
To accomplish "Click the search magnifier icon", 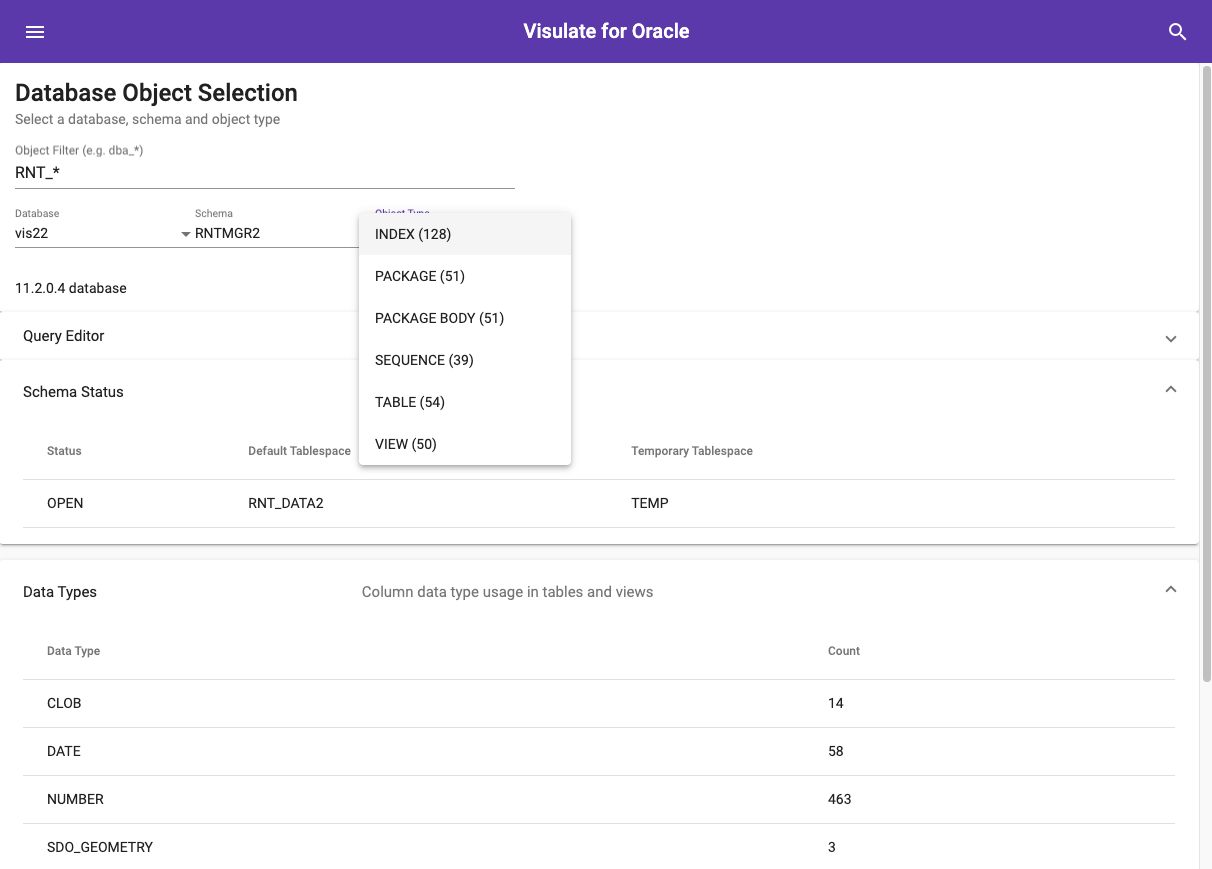I will pyautogui.click(x=1177, y=32).
